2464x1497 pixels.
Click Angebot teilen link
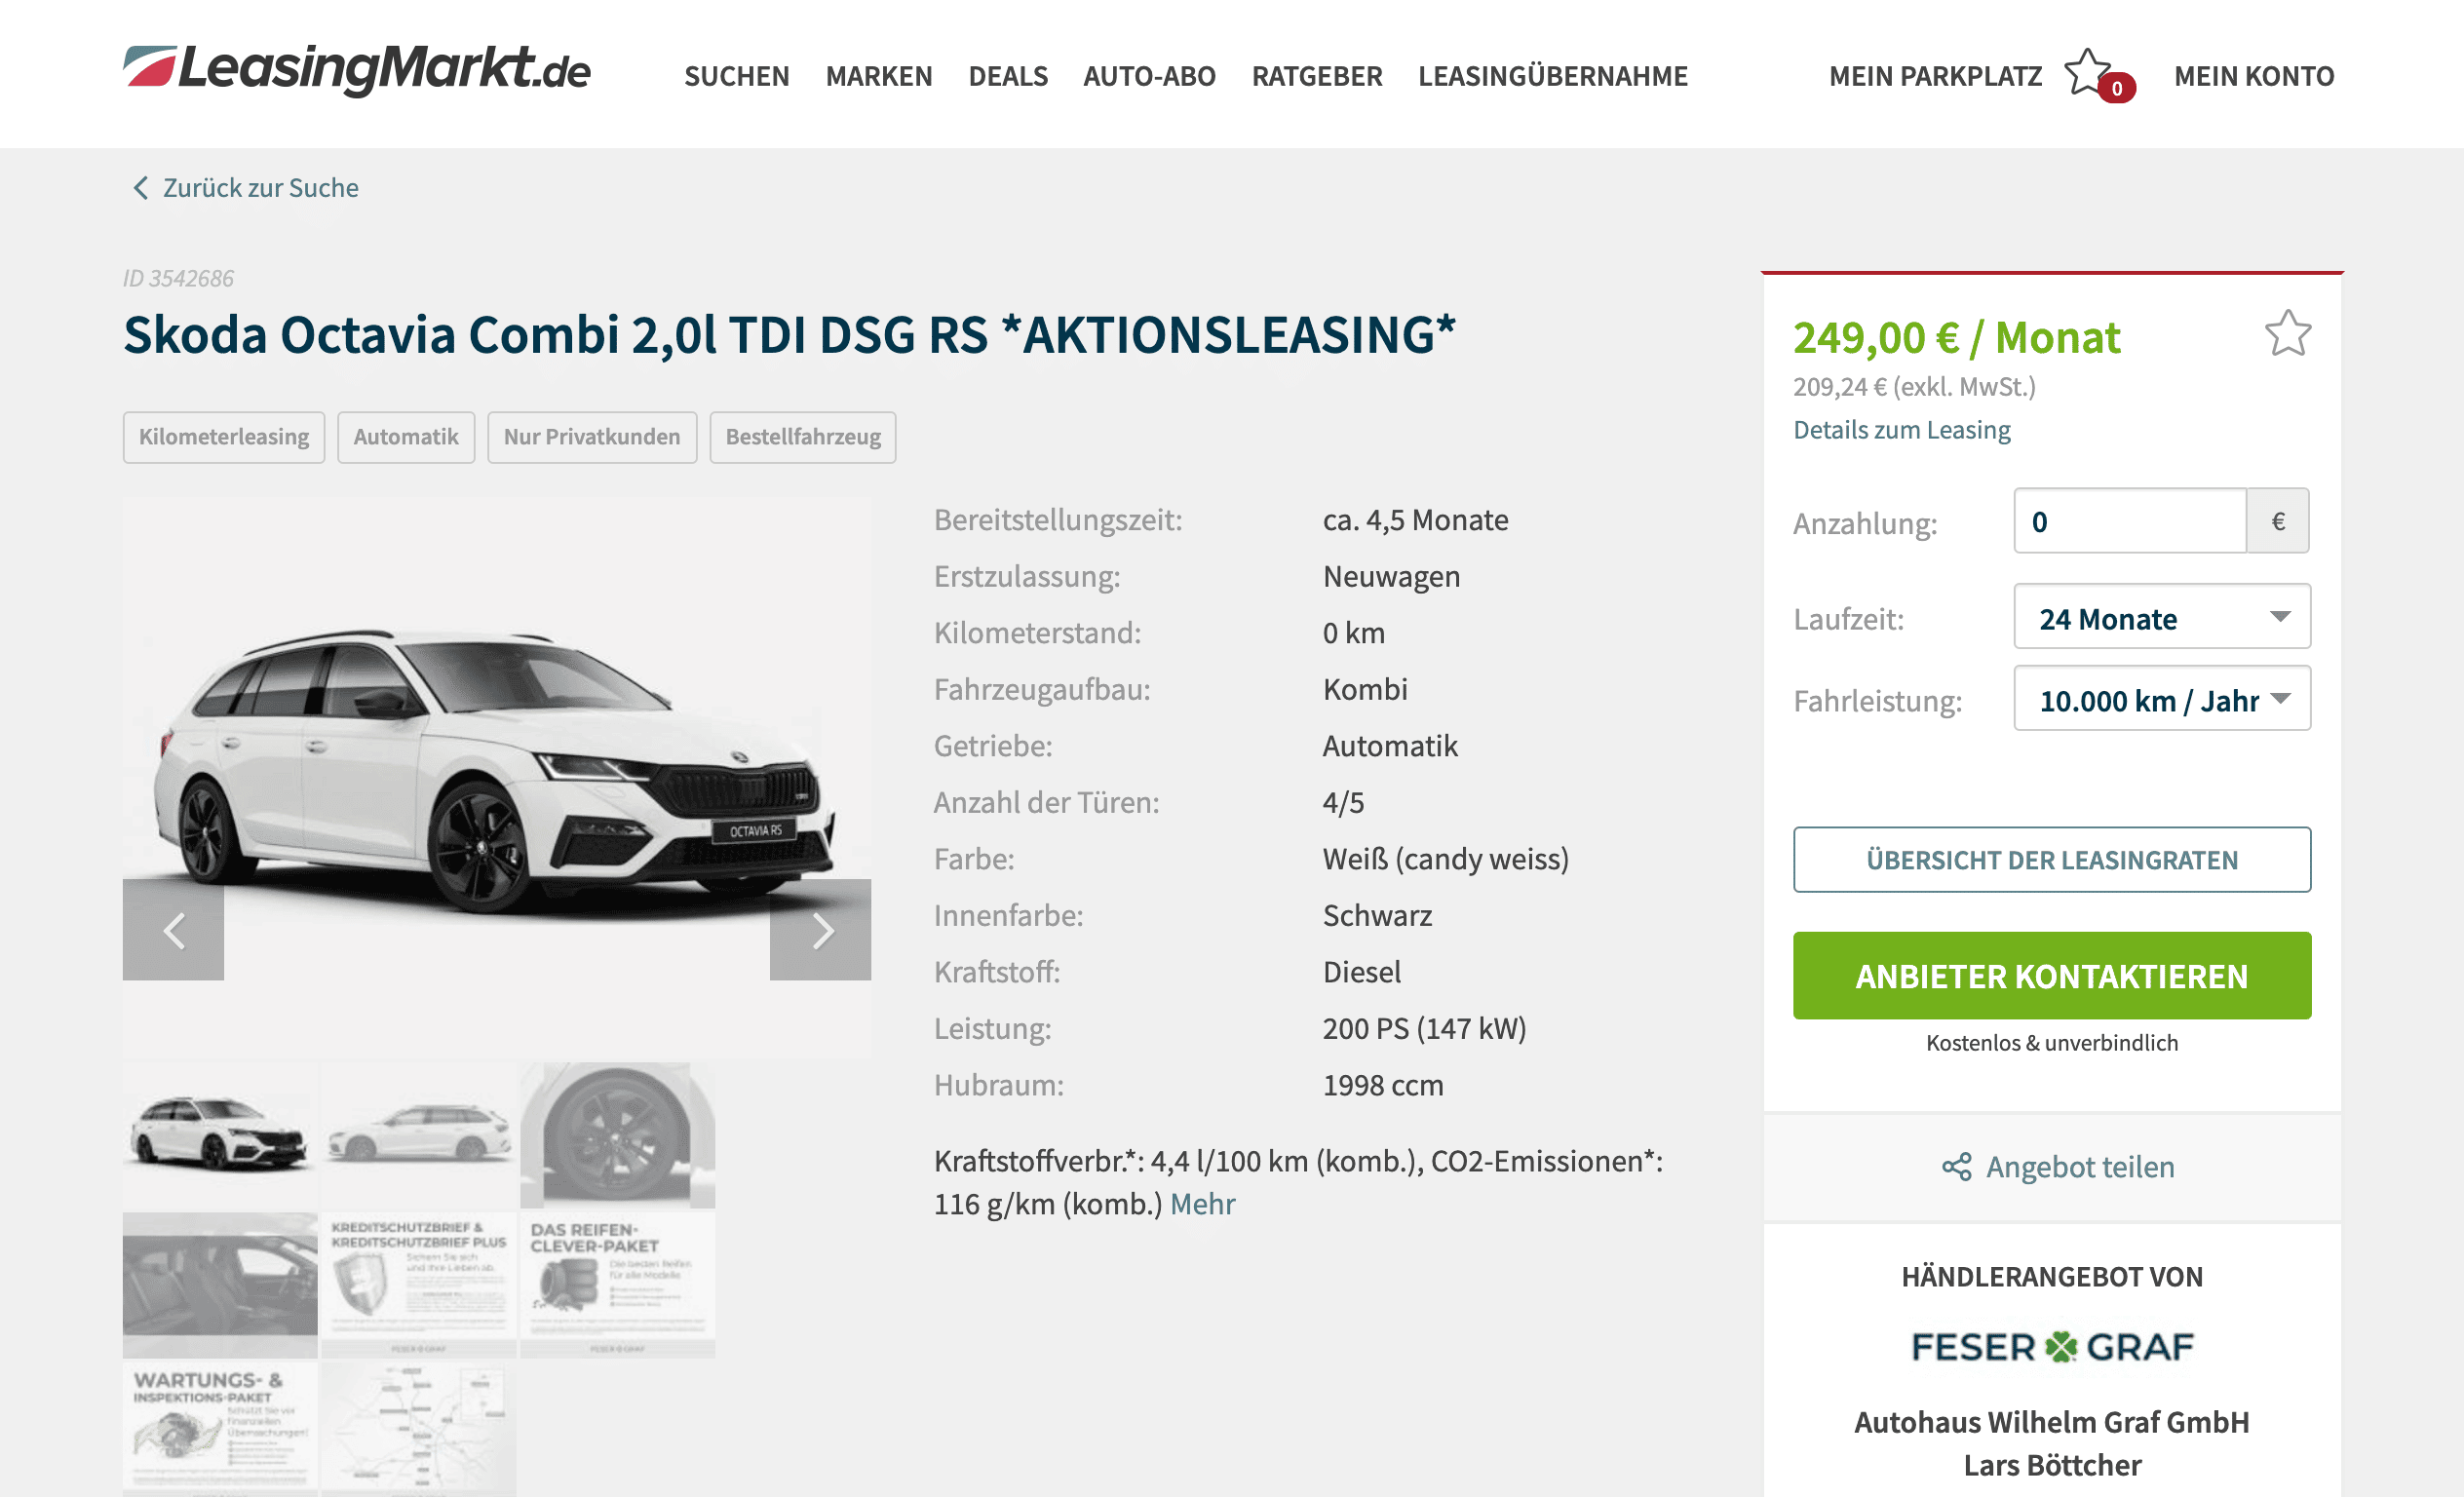coord(2080,1167)
